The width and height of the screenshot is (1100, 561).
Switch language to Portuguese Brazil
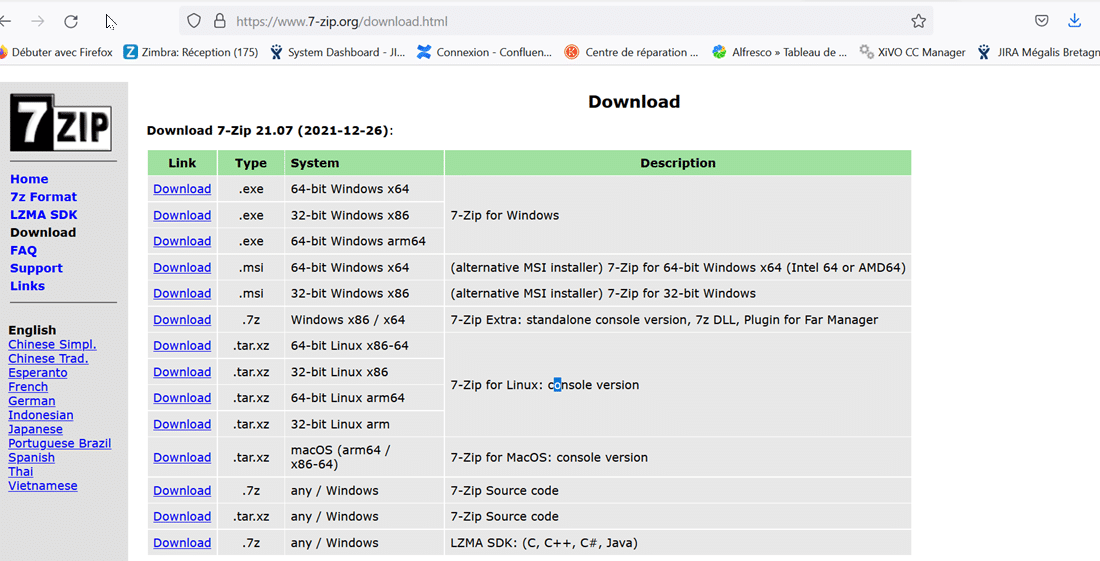point(60,443)
